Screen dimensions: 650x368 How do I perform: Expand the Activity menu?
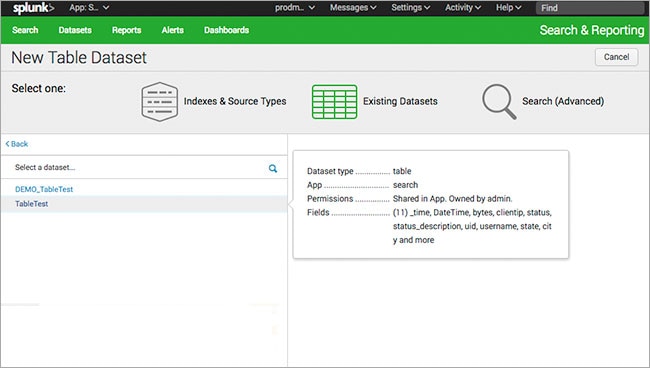[x=463, y=7]
